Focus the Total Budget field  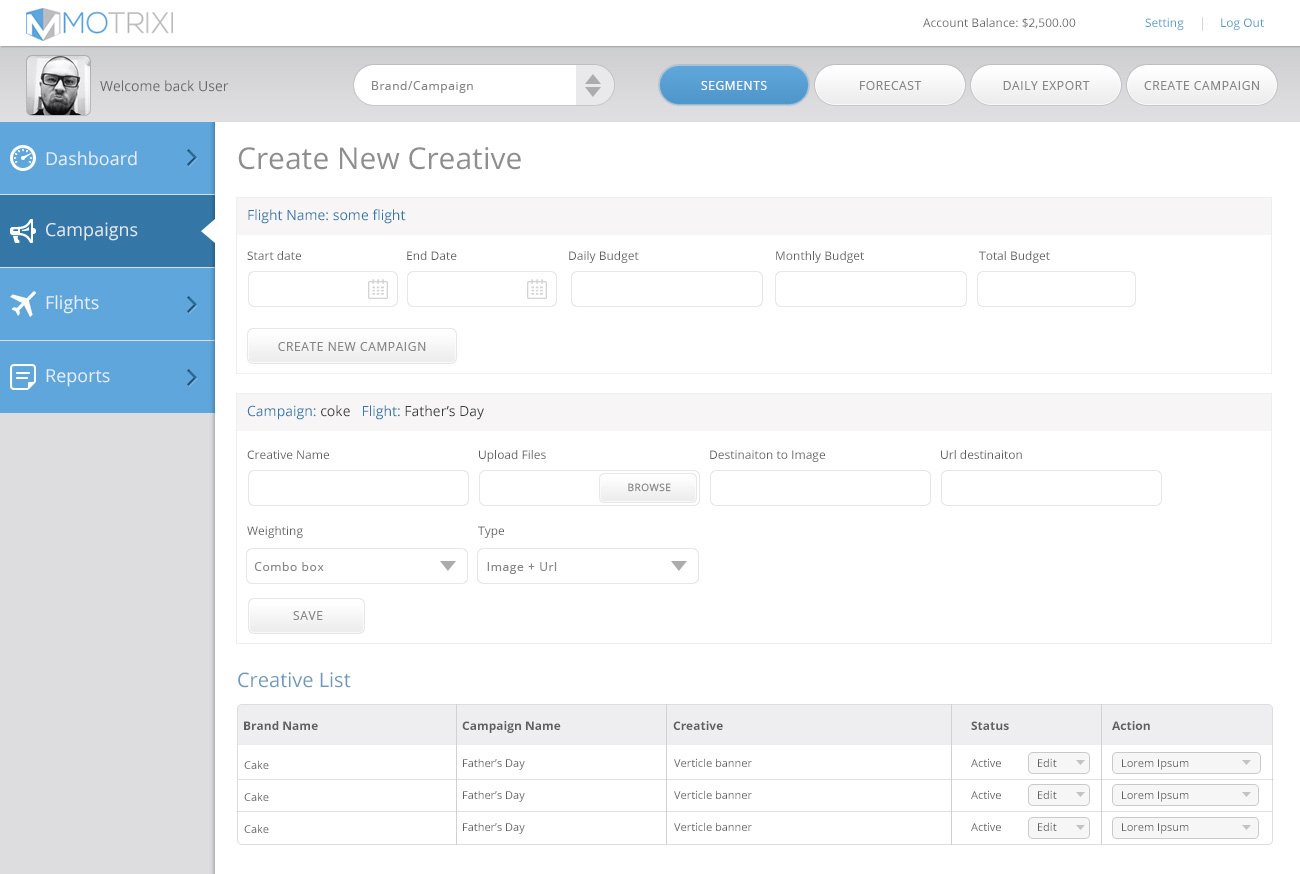click(1056, 289)
